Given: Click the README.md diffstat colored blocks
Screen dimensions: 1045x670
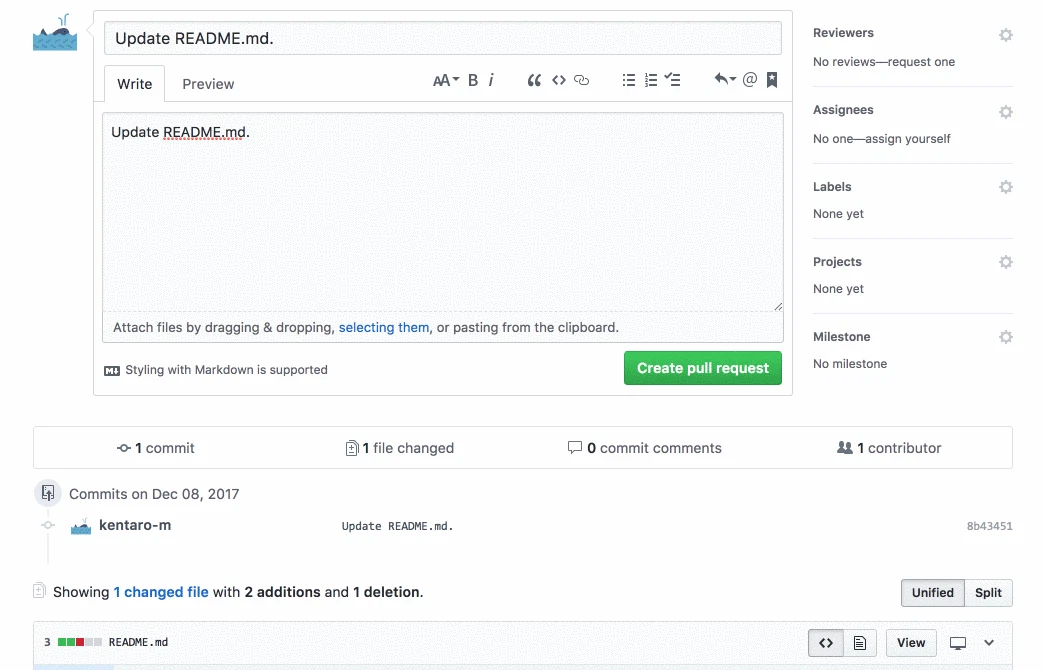Looking at the screenshot, I should coord(80,642).
